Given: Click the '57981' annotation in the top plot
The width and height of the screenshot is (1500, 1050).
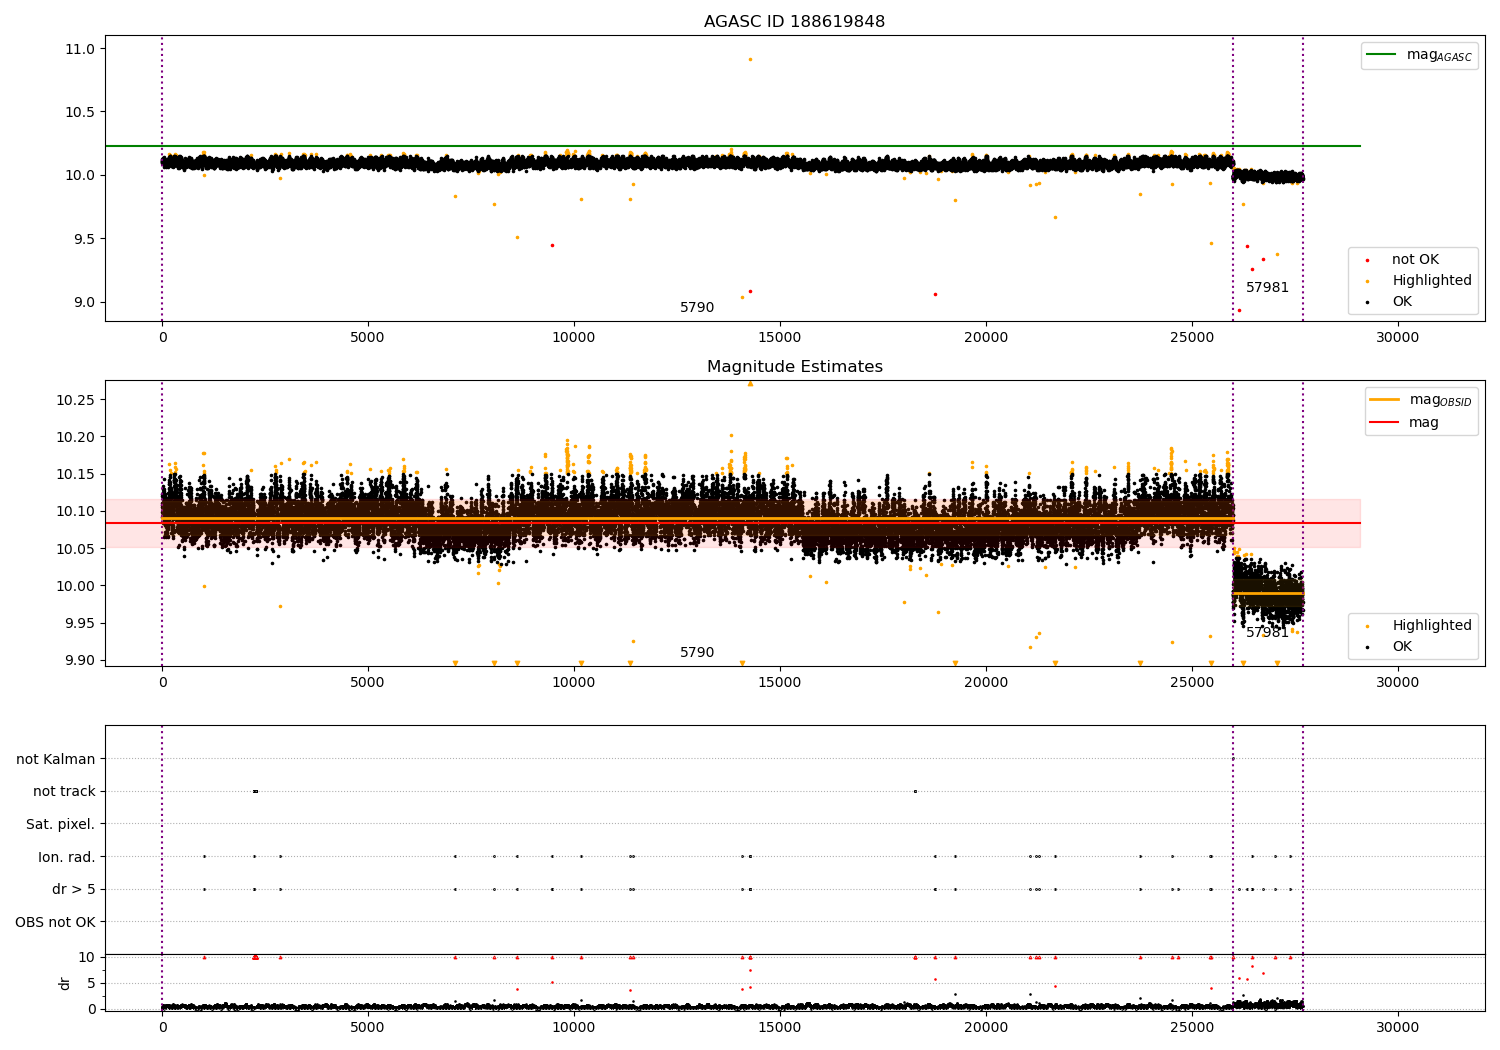Looking at the screenshot, I should [x=1267, y=288].
